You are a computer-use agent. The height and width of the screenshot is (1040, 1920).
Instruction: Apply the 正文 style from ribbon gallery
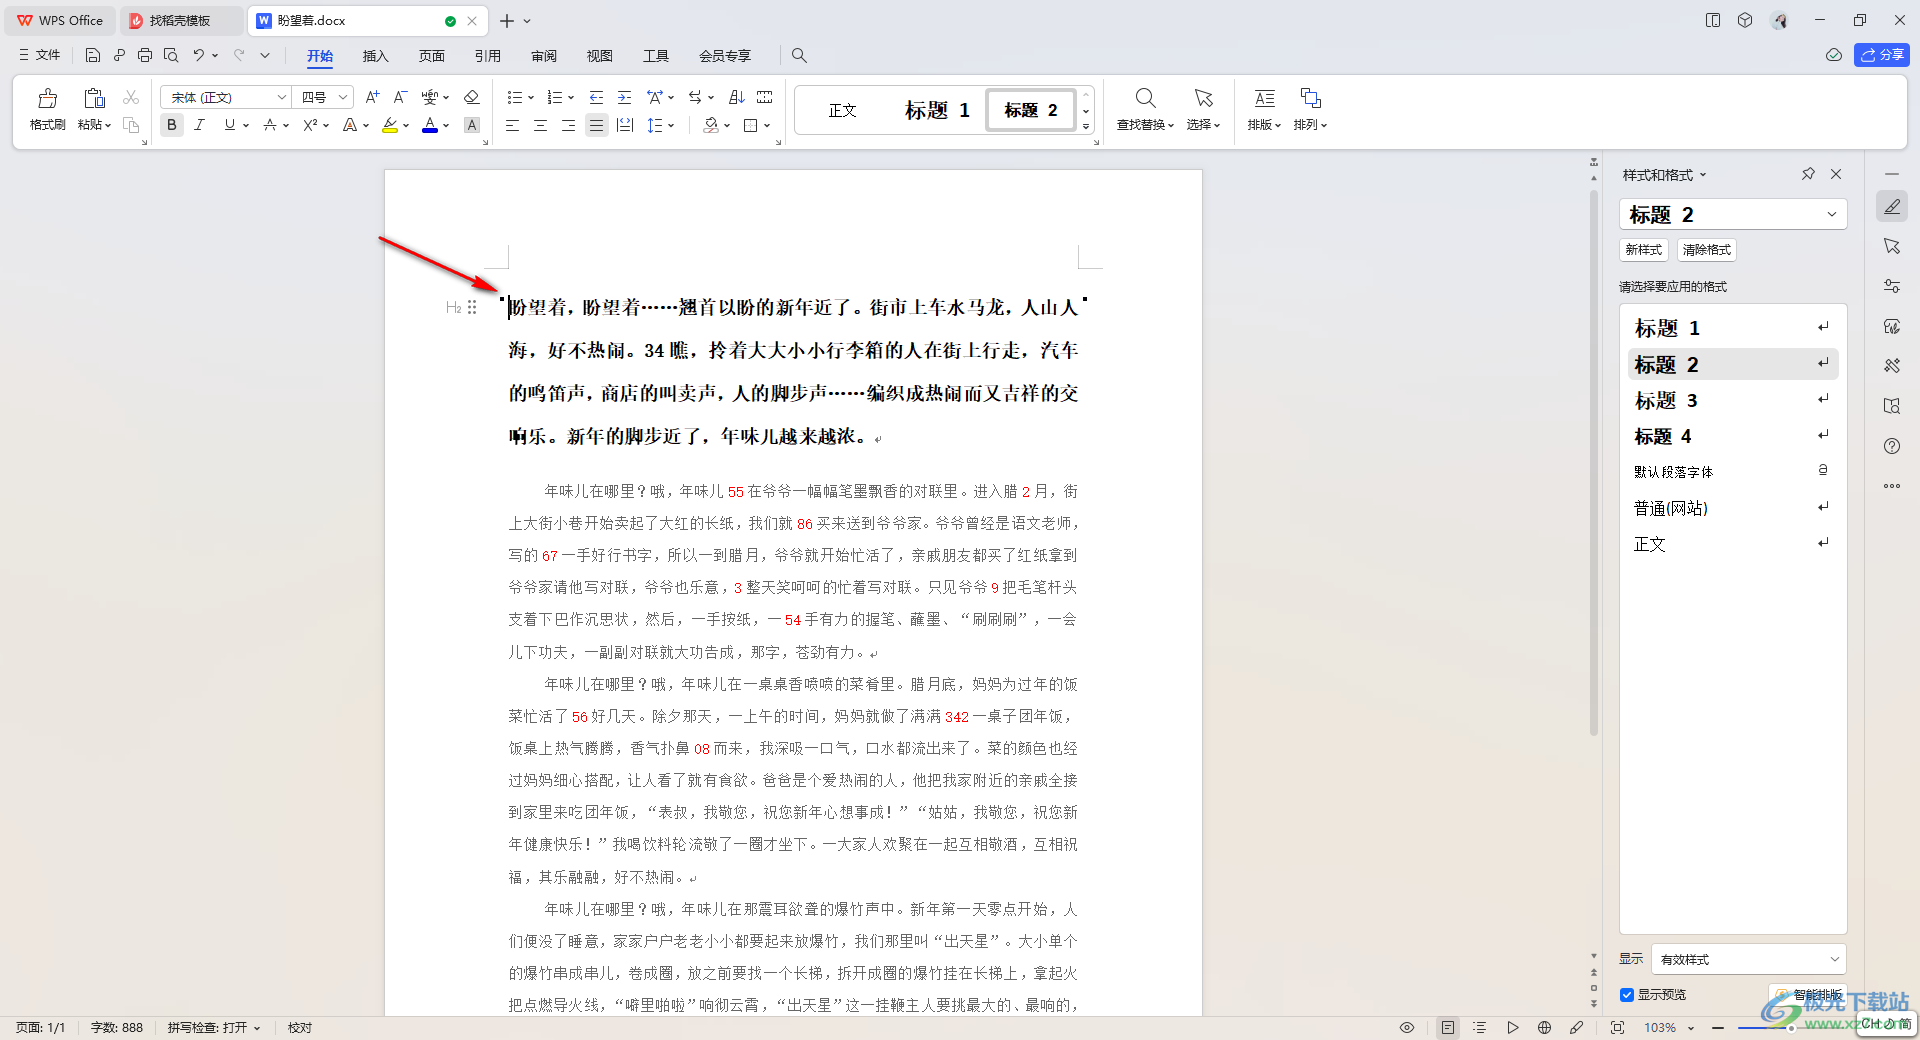843,110
